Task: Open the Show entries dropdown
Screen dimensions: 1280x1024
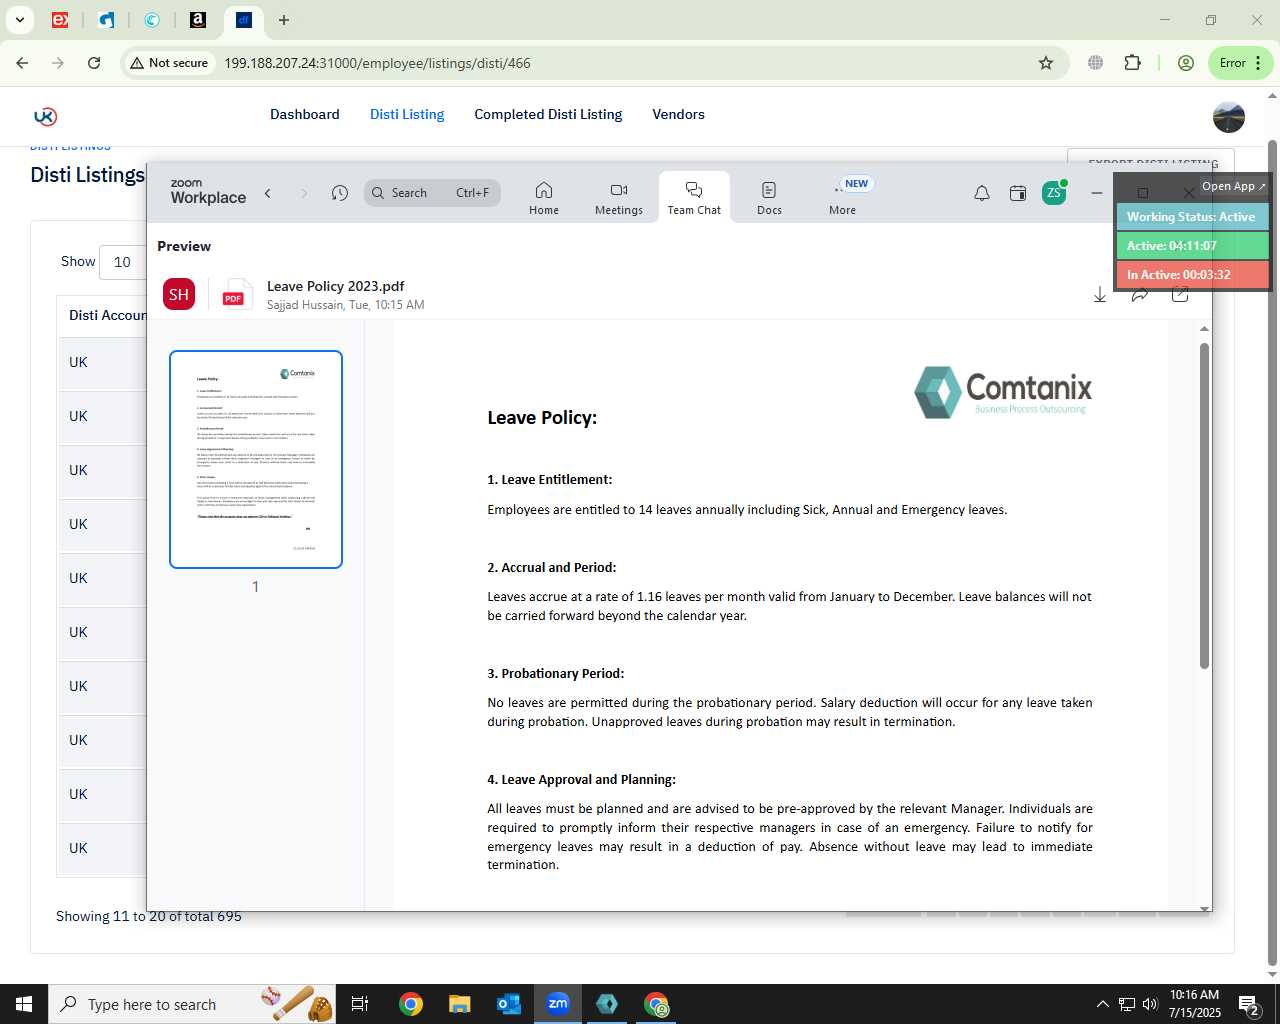Action: (123, 262)
